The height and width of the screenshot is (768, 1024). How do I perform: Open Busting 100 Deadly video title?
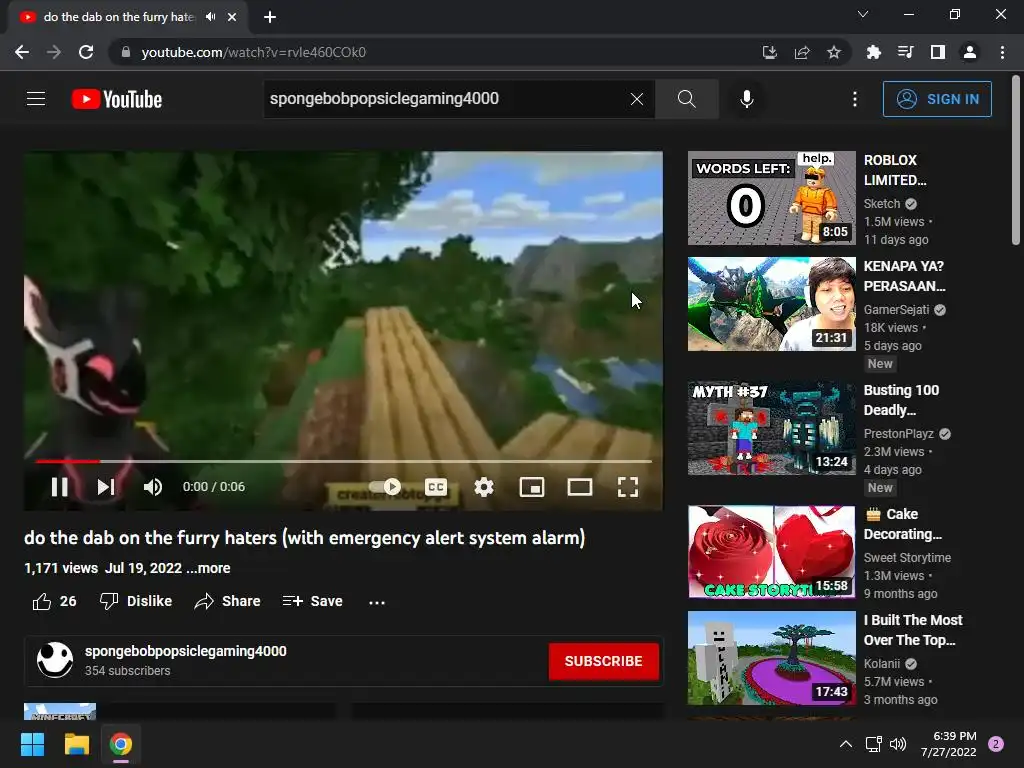point(901,400)
